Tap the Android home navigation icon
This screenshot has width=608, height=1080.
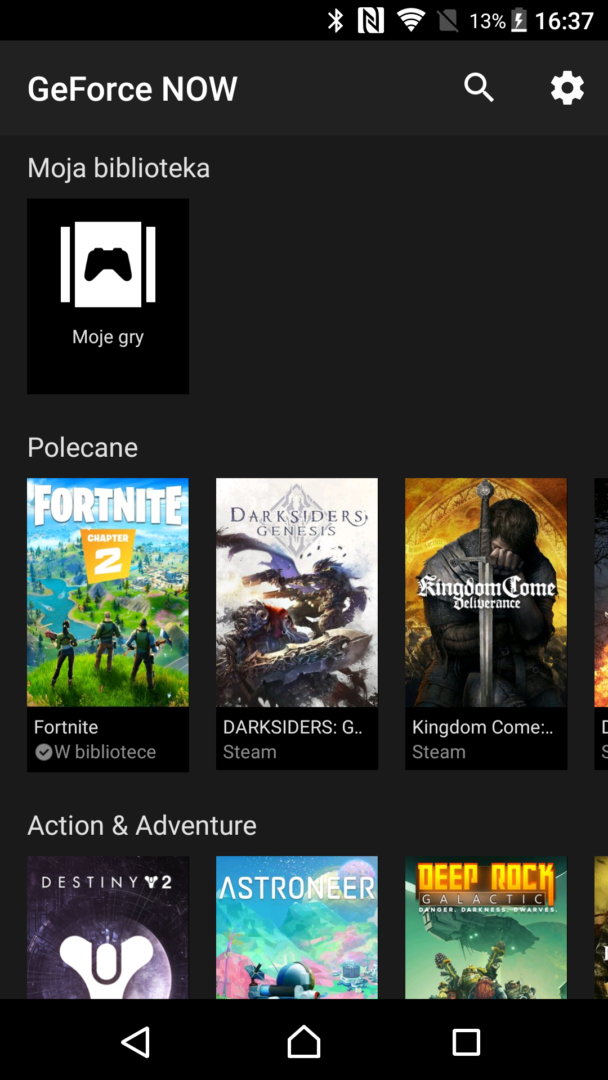[x=304, y=1042]
